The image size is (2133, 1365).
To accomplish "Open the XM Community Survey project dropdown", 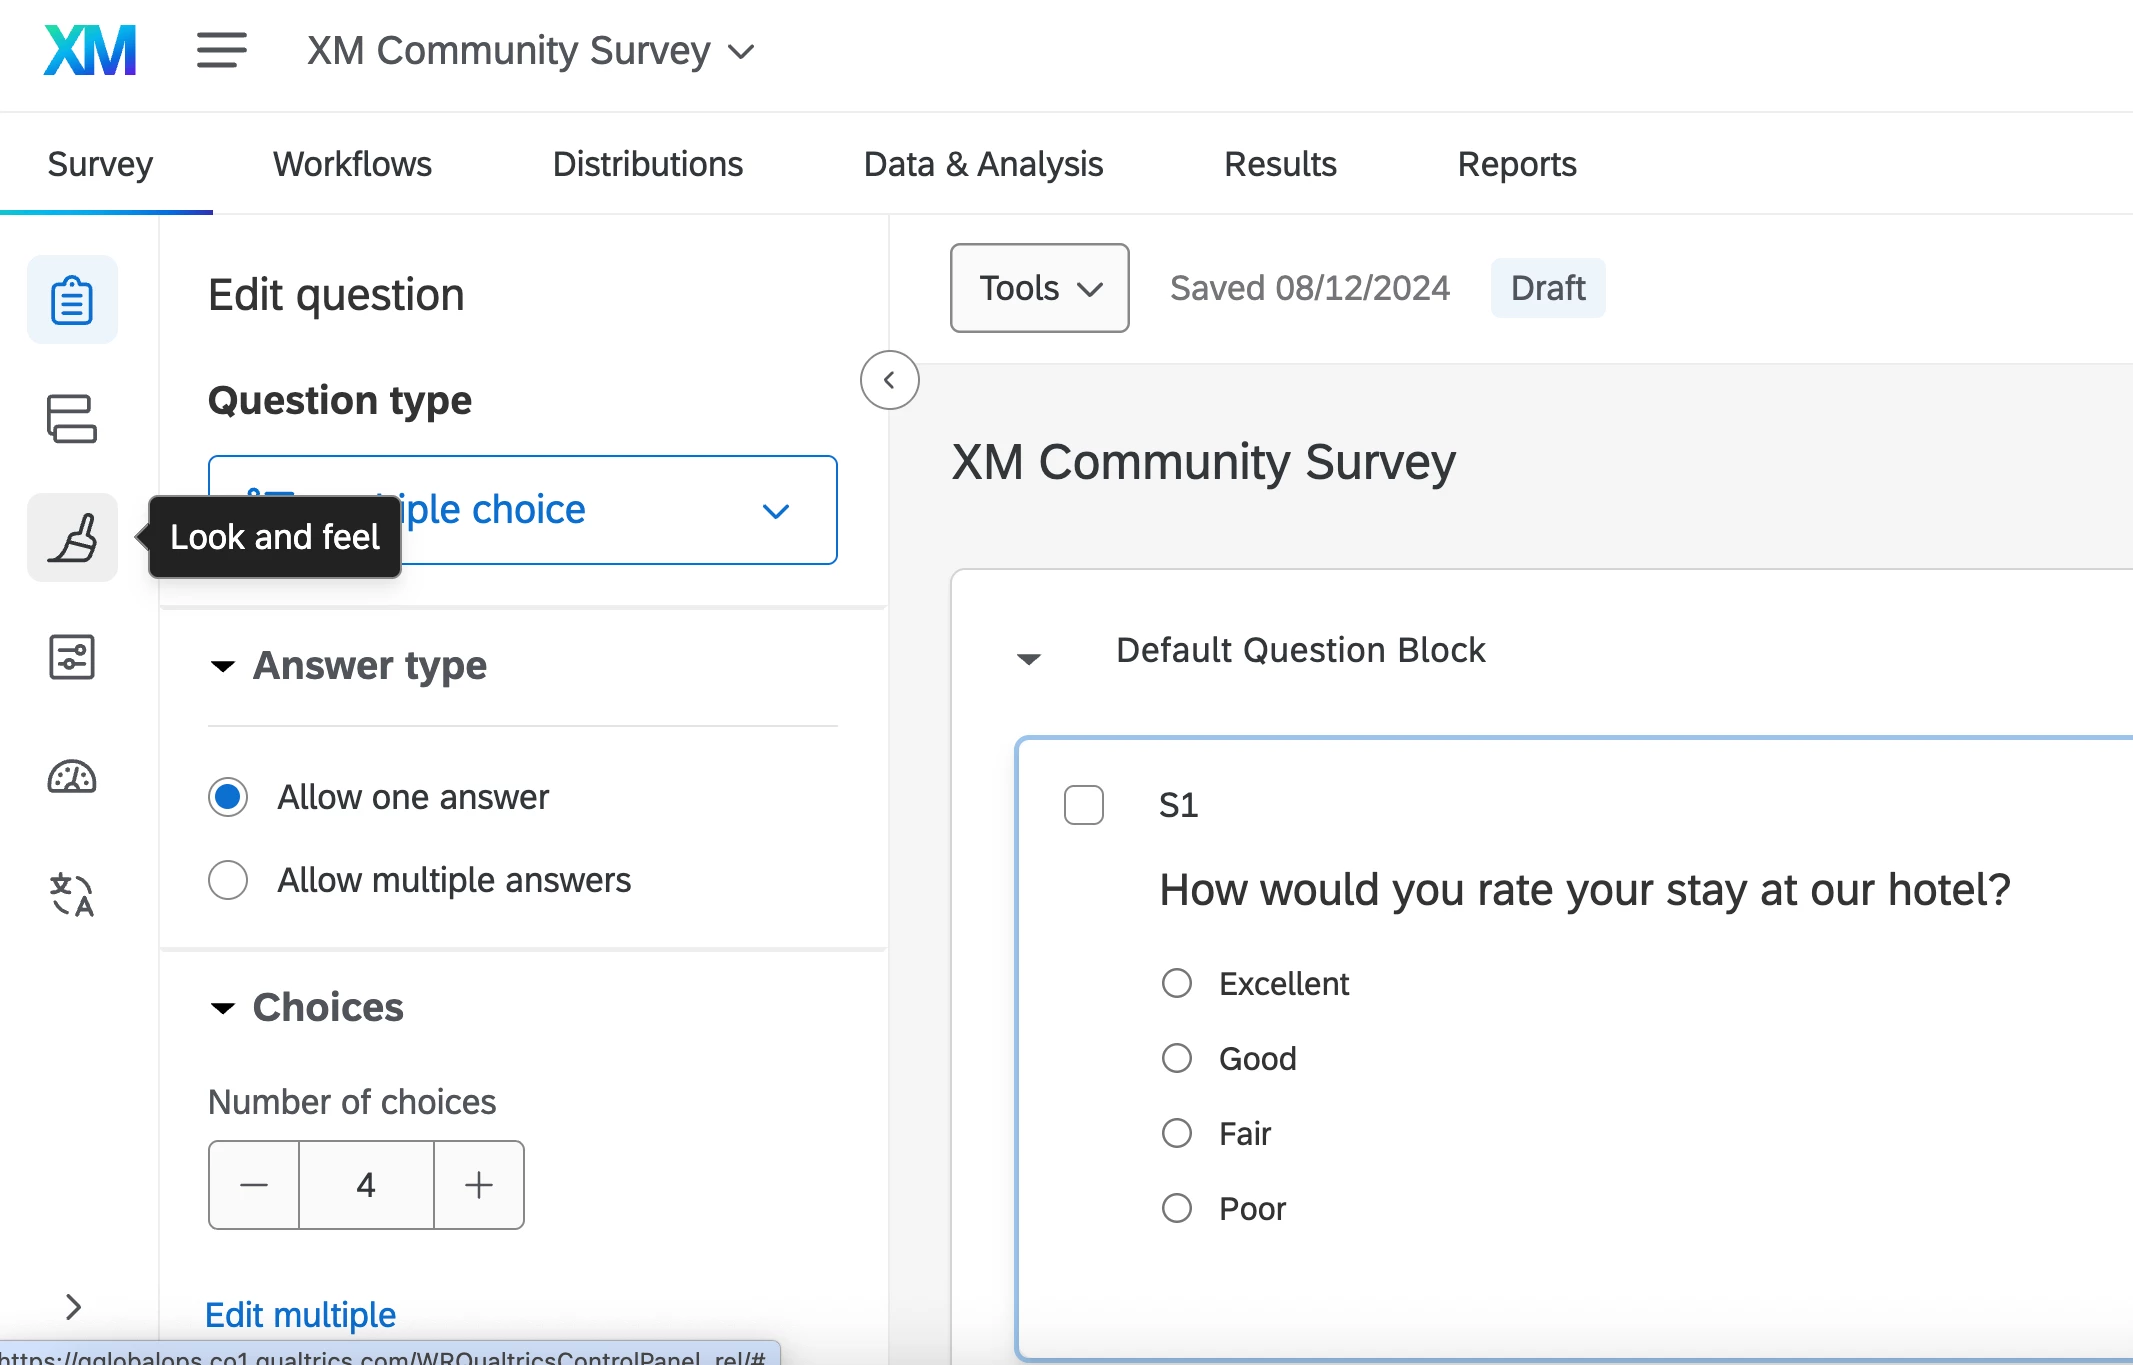I will [530, 50].
